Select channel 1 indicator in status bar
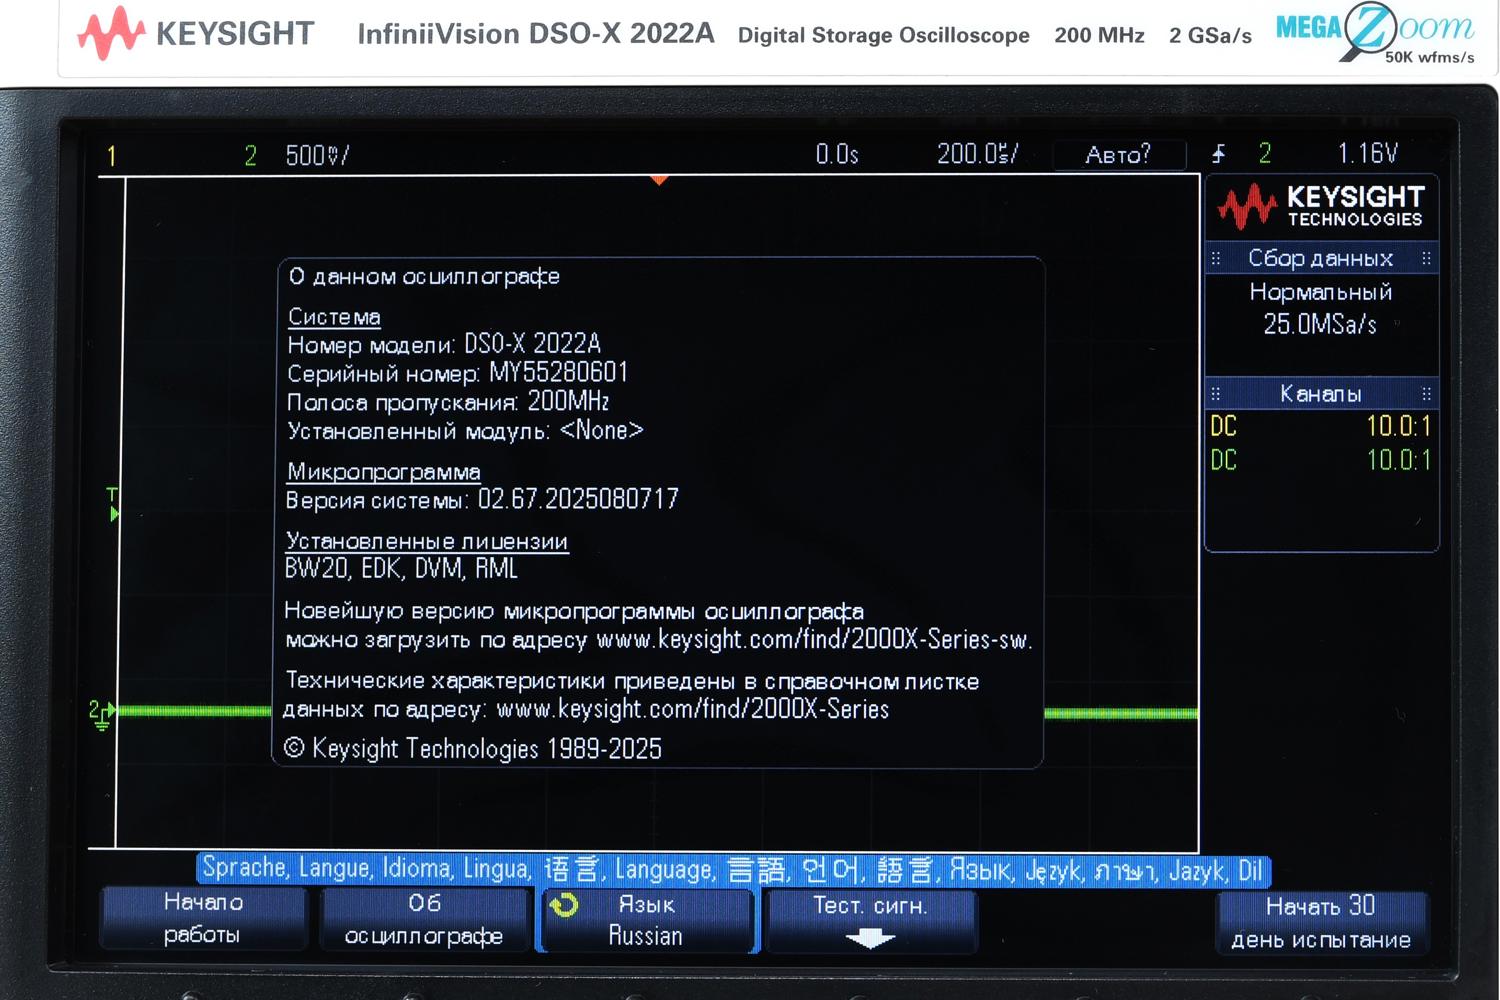This screenshot has height=1000, width=1500. [112, 156]
